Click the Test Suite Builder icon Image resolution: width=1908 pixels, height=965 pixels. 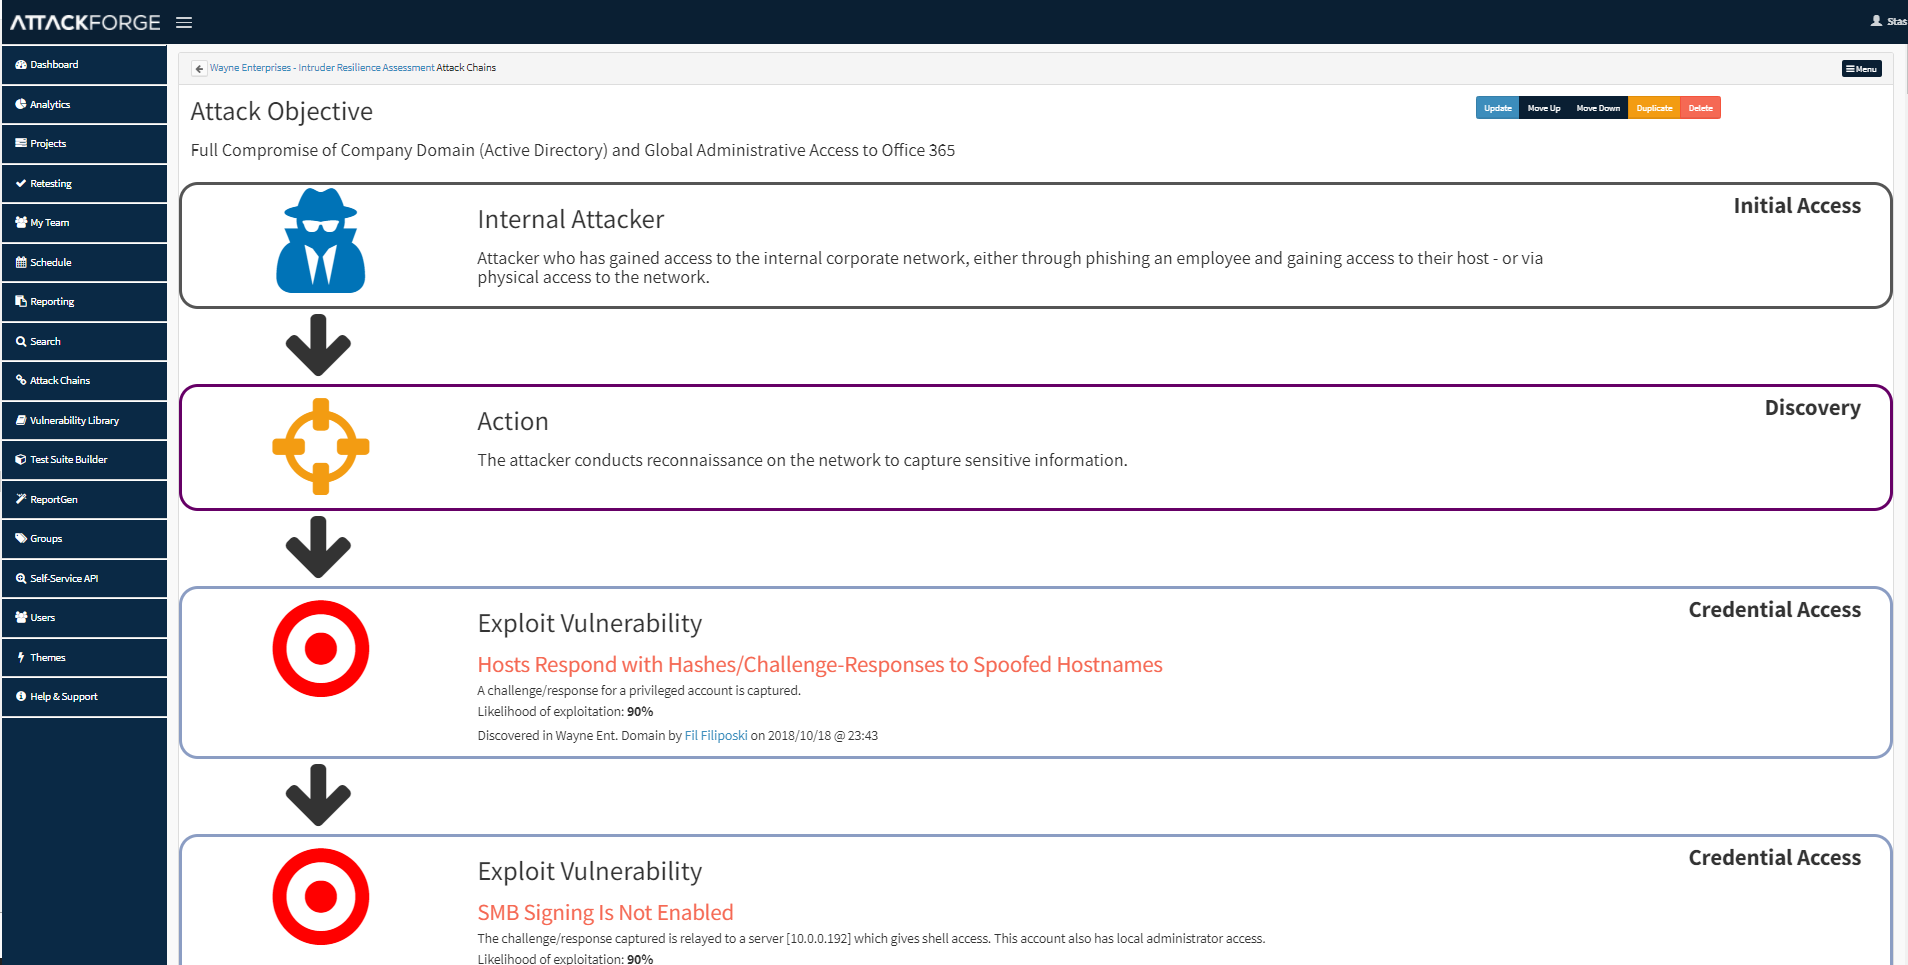point(21,459)
